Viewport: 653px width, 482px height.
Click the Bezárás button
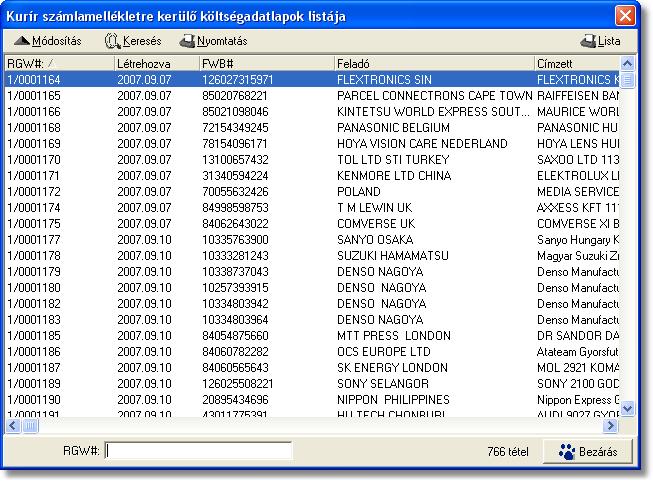pos(588,452)
